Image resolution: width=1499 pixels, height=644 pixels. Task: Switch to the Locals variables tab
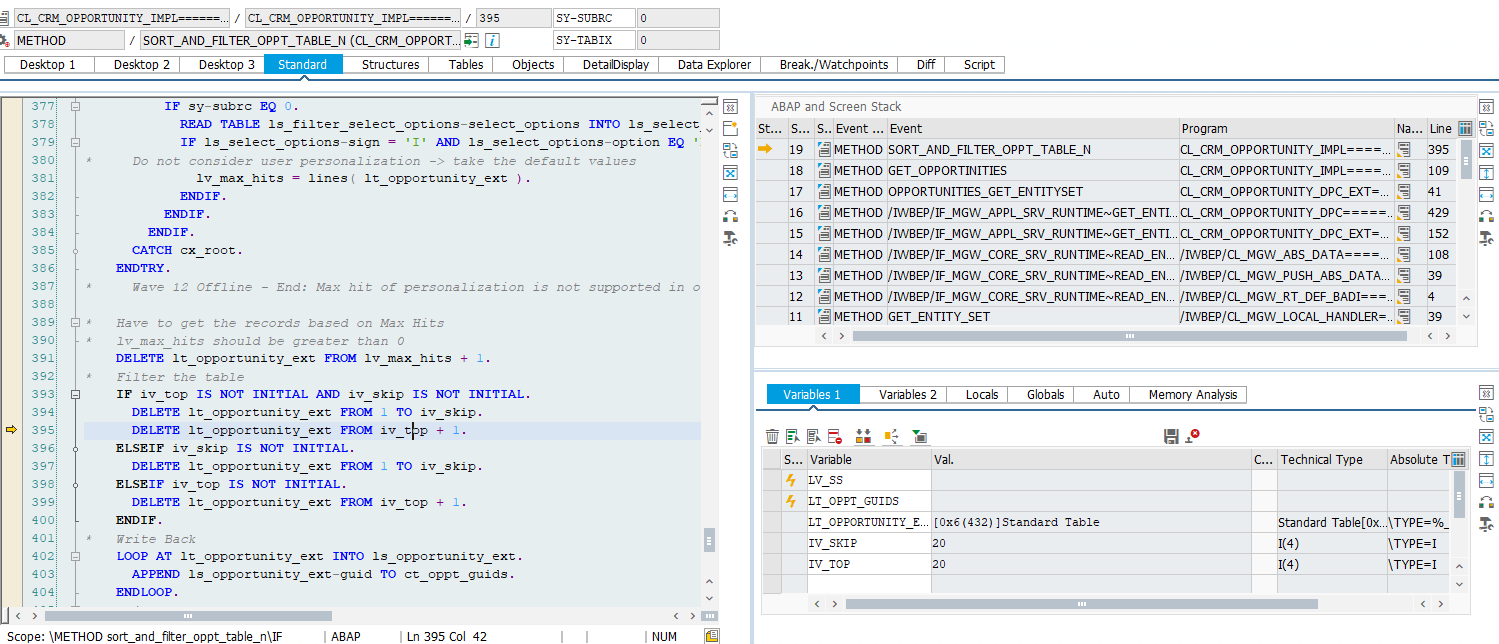[981, 394]
